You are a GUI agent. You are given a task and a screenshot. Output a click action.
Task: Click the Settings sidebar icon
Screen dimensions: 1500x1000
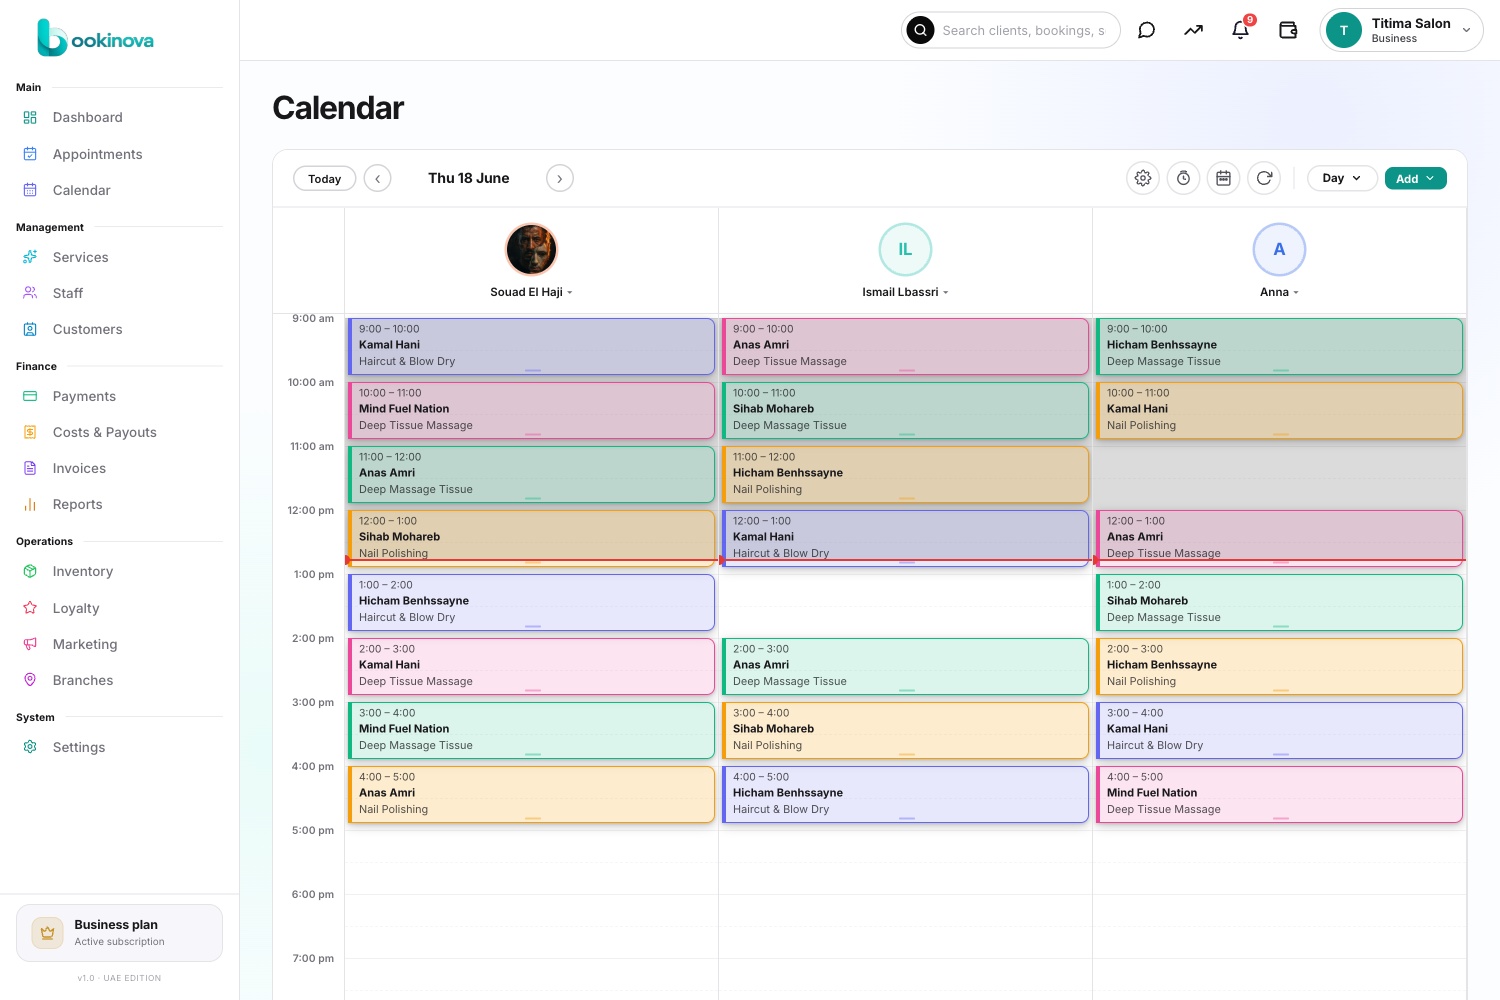[x=30, y=747]
